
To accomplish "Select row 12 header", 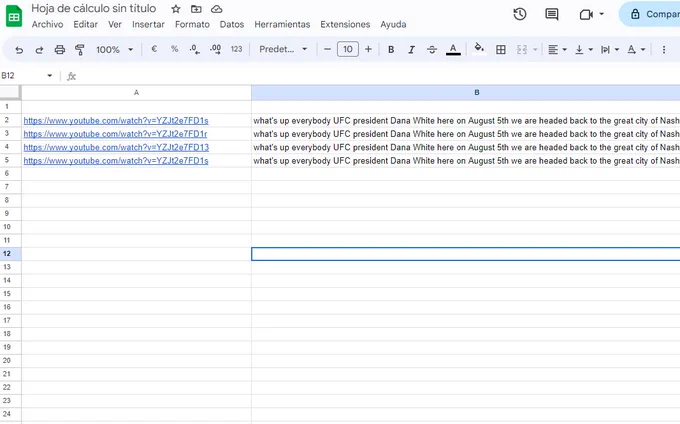I will point(10,254).
